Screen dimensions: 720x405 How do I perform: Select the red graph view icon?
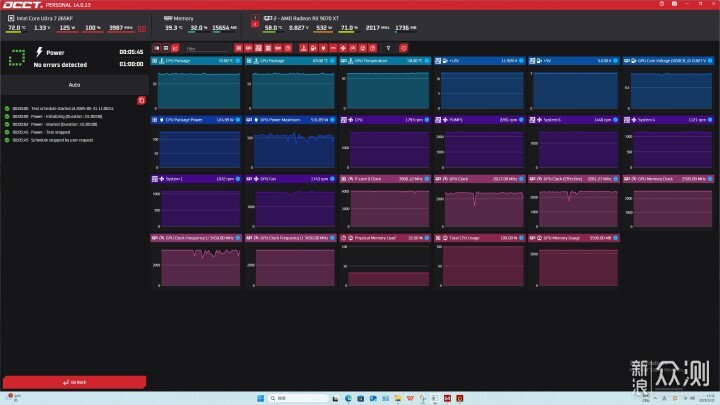click(175, 48)
